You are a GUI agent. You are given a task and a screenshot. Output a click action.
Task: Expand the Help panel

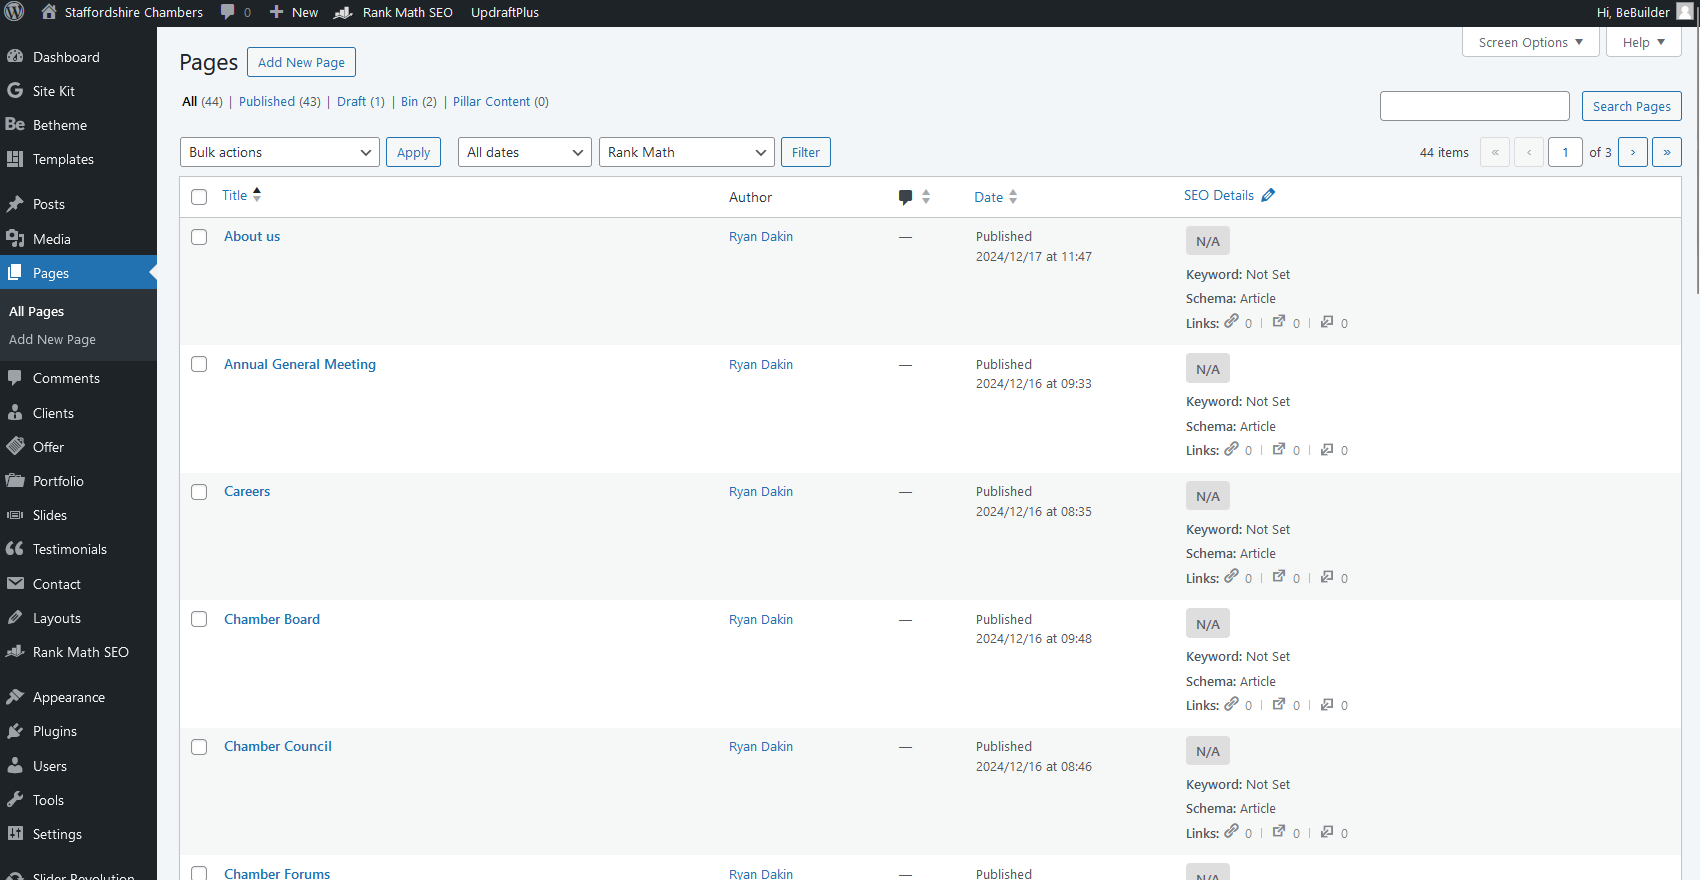click(1643, 42)
